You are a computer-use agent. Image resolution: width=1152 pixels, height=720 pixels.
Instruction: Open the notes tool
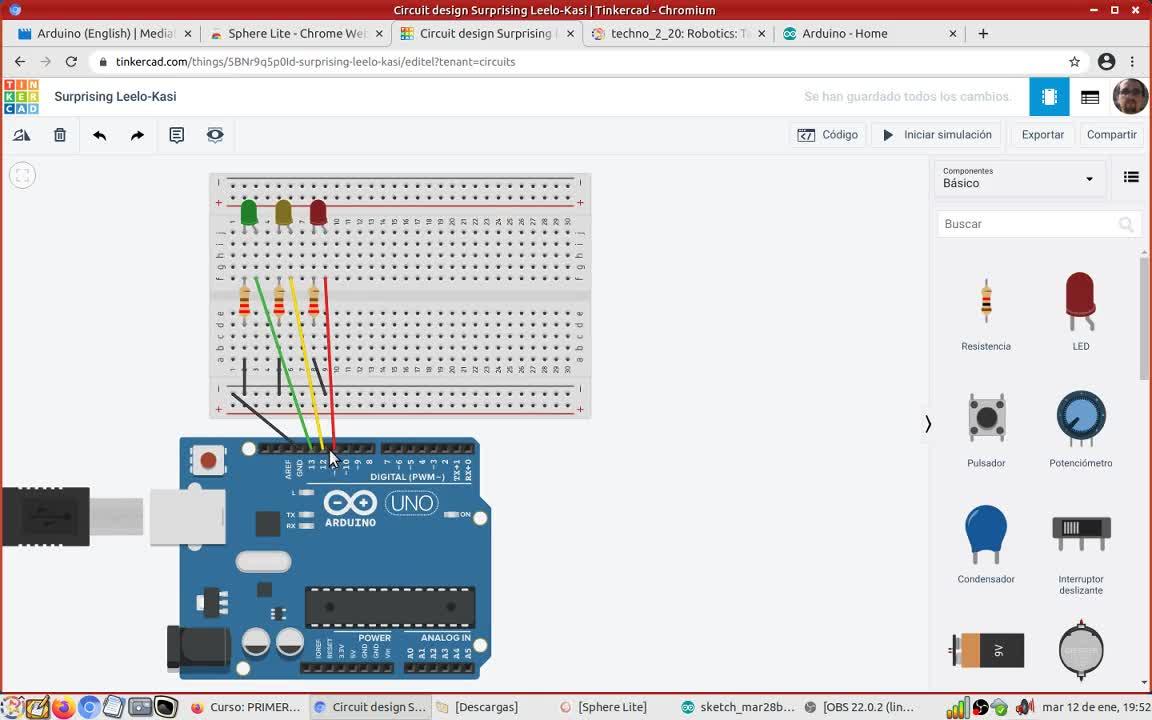(x=177, y=135)
